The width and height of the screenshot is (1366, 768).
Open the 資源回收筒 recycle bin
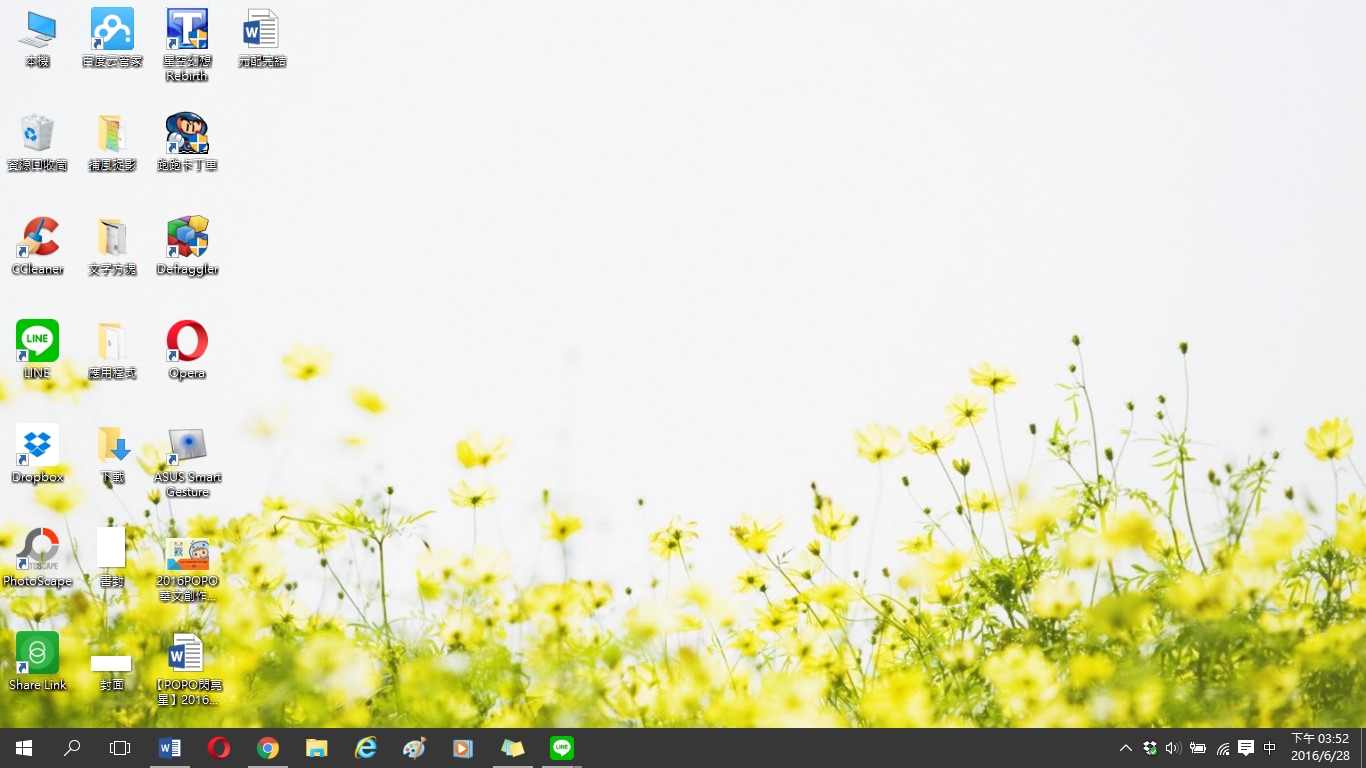click(37, 142)
